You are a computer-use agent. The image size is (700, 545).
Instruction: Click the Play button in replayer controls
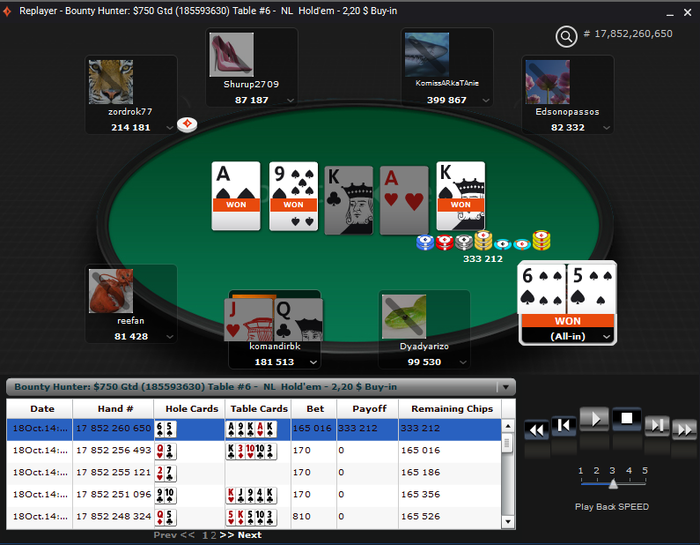coord(594,419)
